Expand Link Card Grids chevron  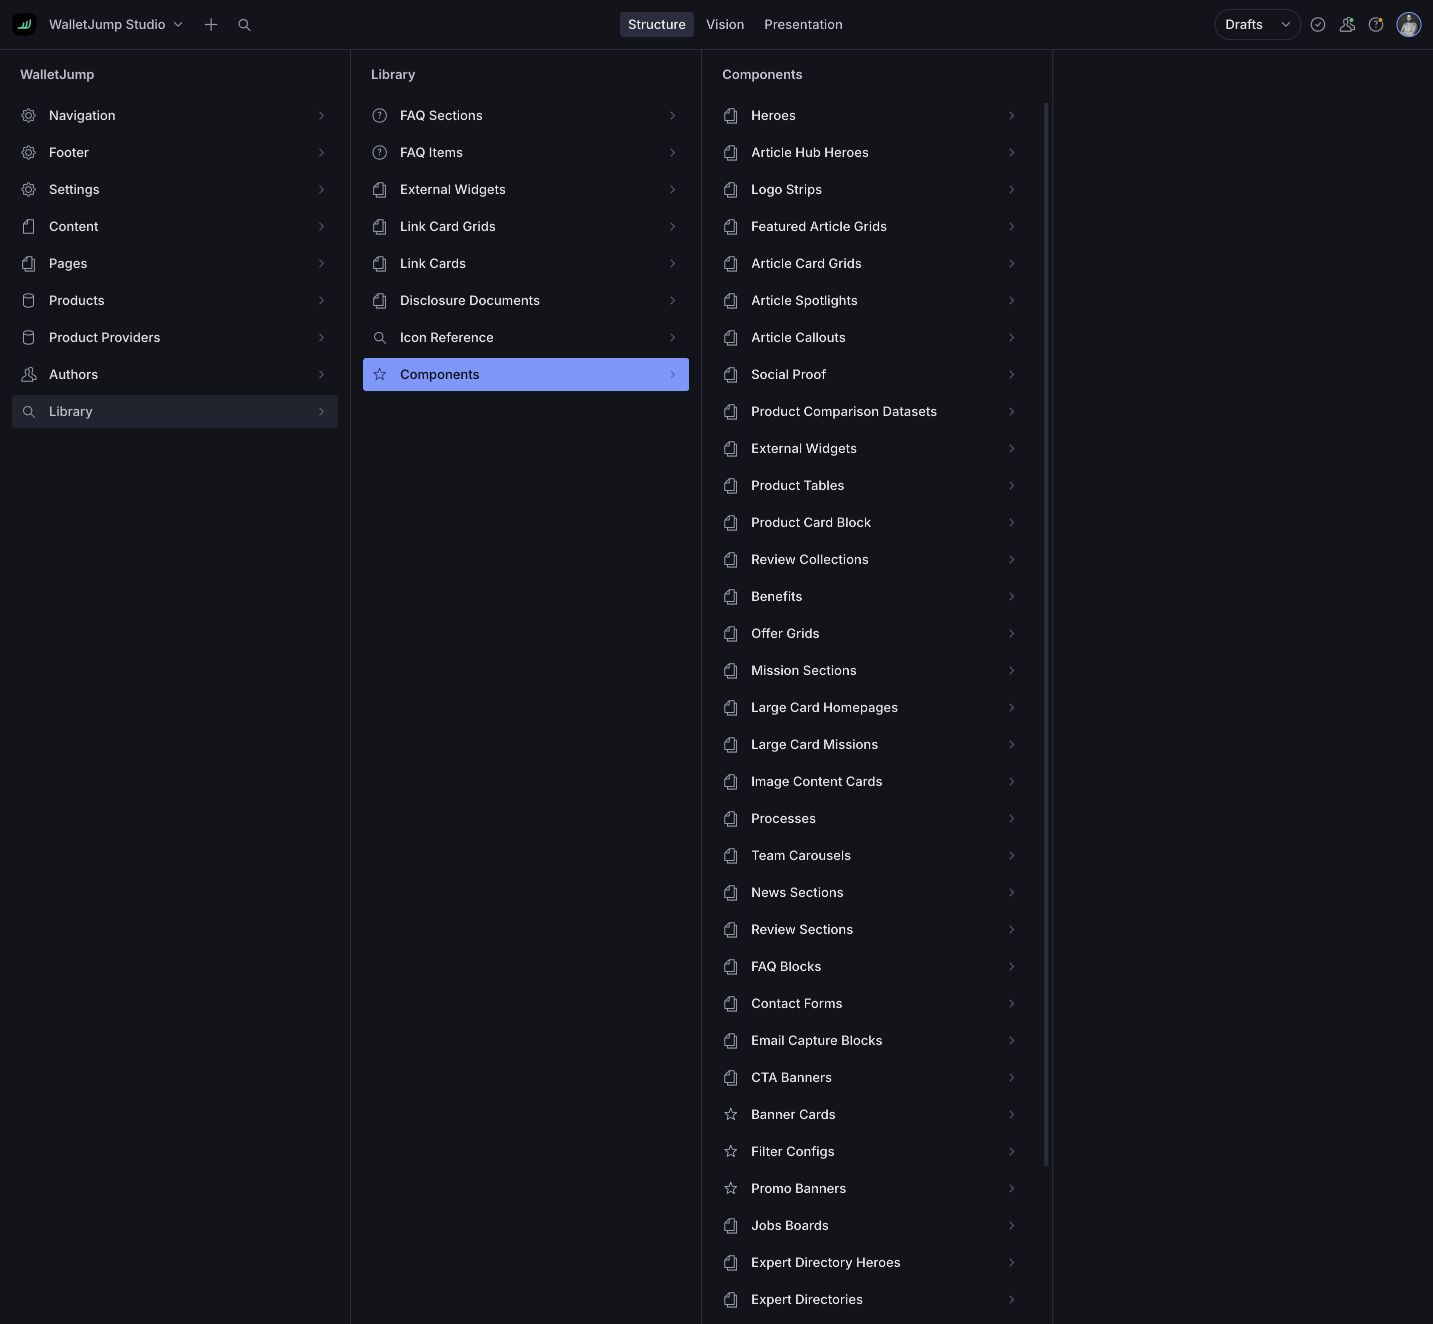(672, 226)
